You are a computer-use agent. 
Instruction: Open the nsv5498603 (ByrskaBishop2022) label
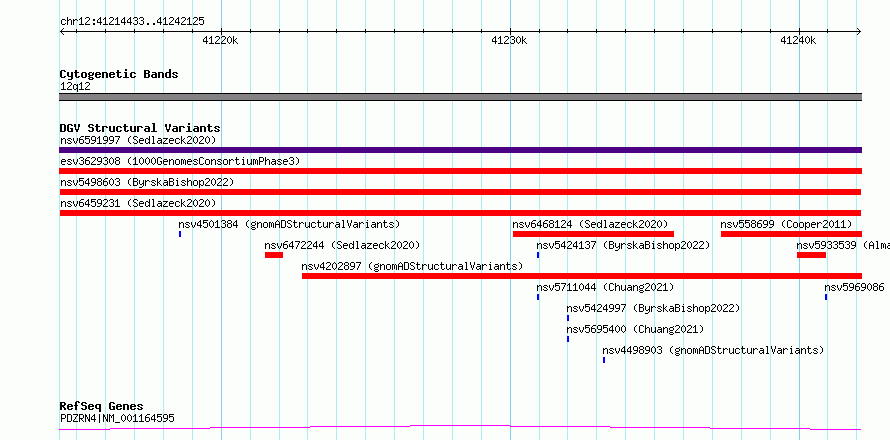pos(147,182)
